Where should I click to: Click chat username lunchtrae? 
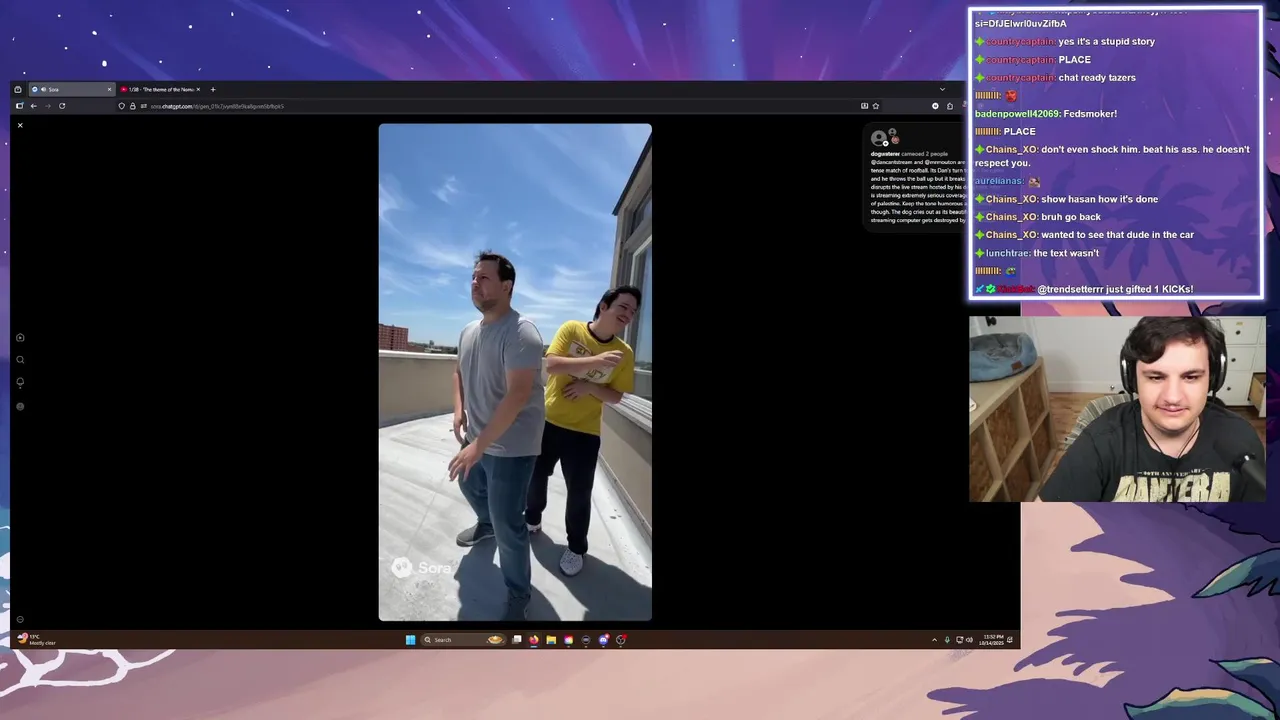pyautogui.click(x=1007, y=253)
